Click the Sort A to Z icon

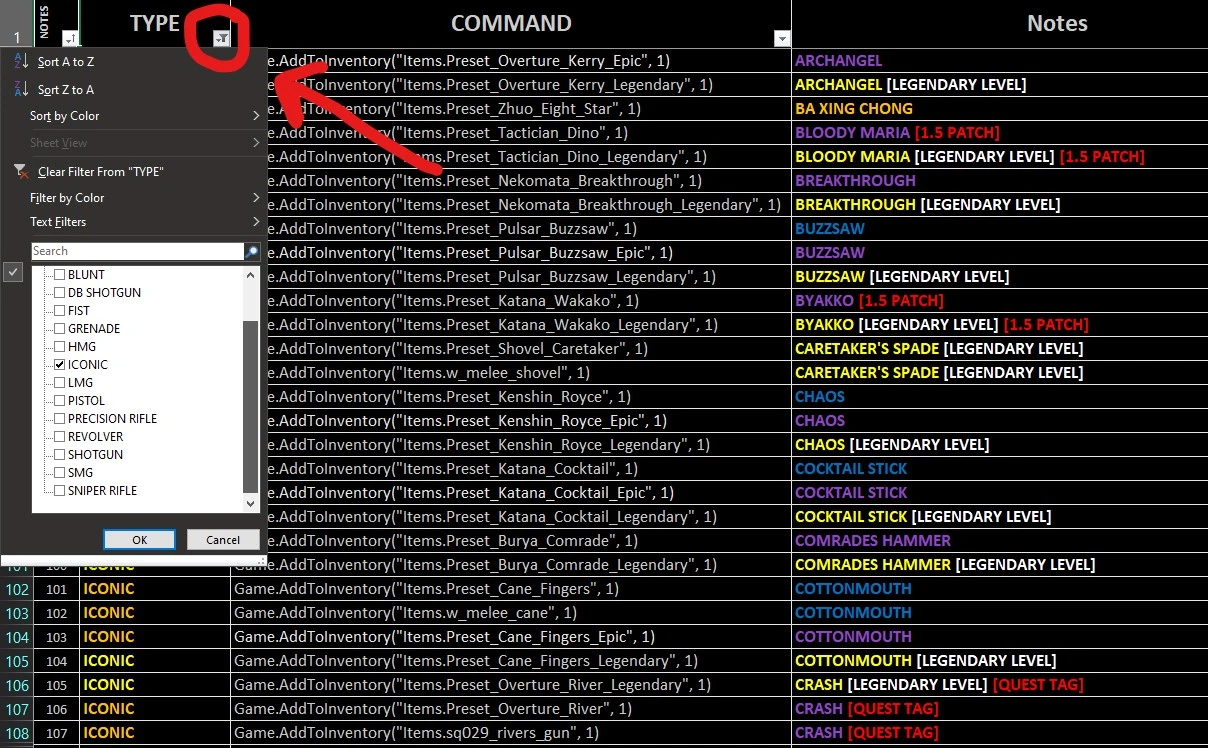click(21, 62)
